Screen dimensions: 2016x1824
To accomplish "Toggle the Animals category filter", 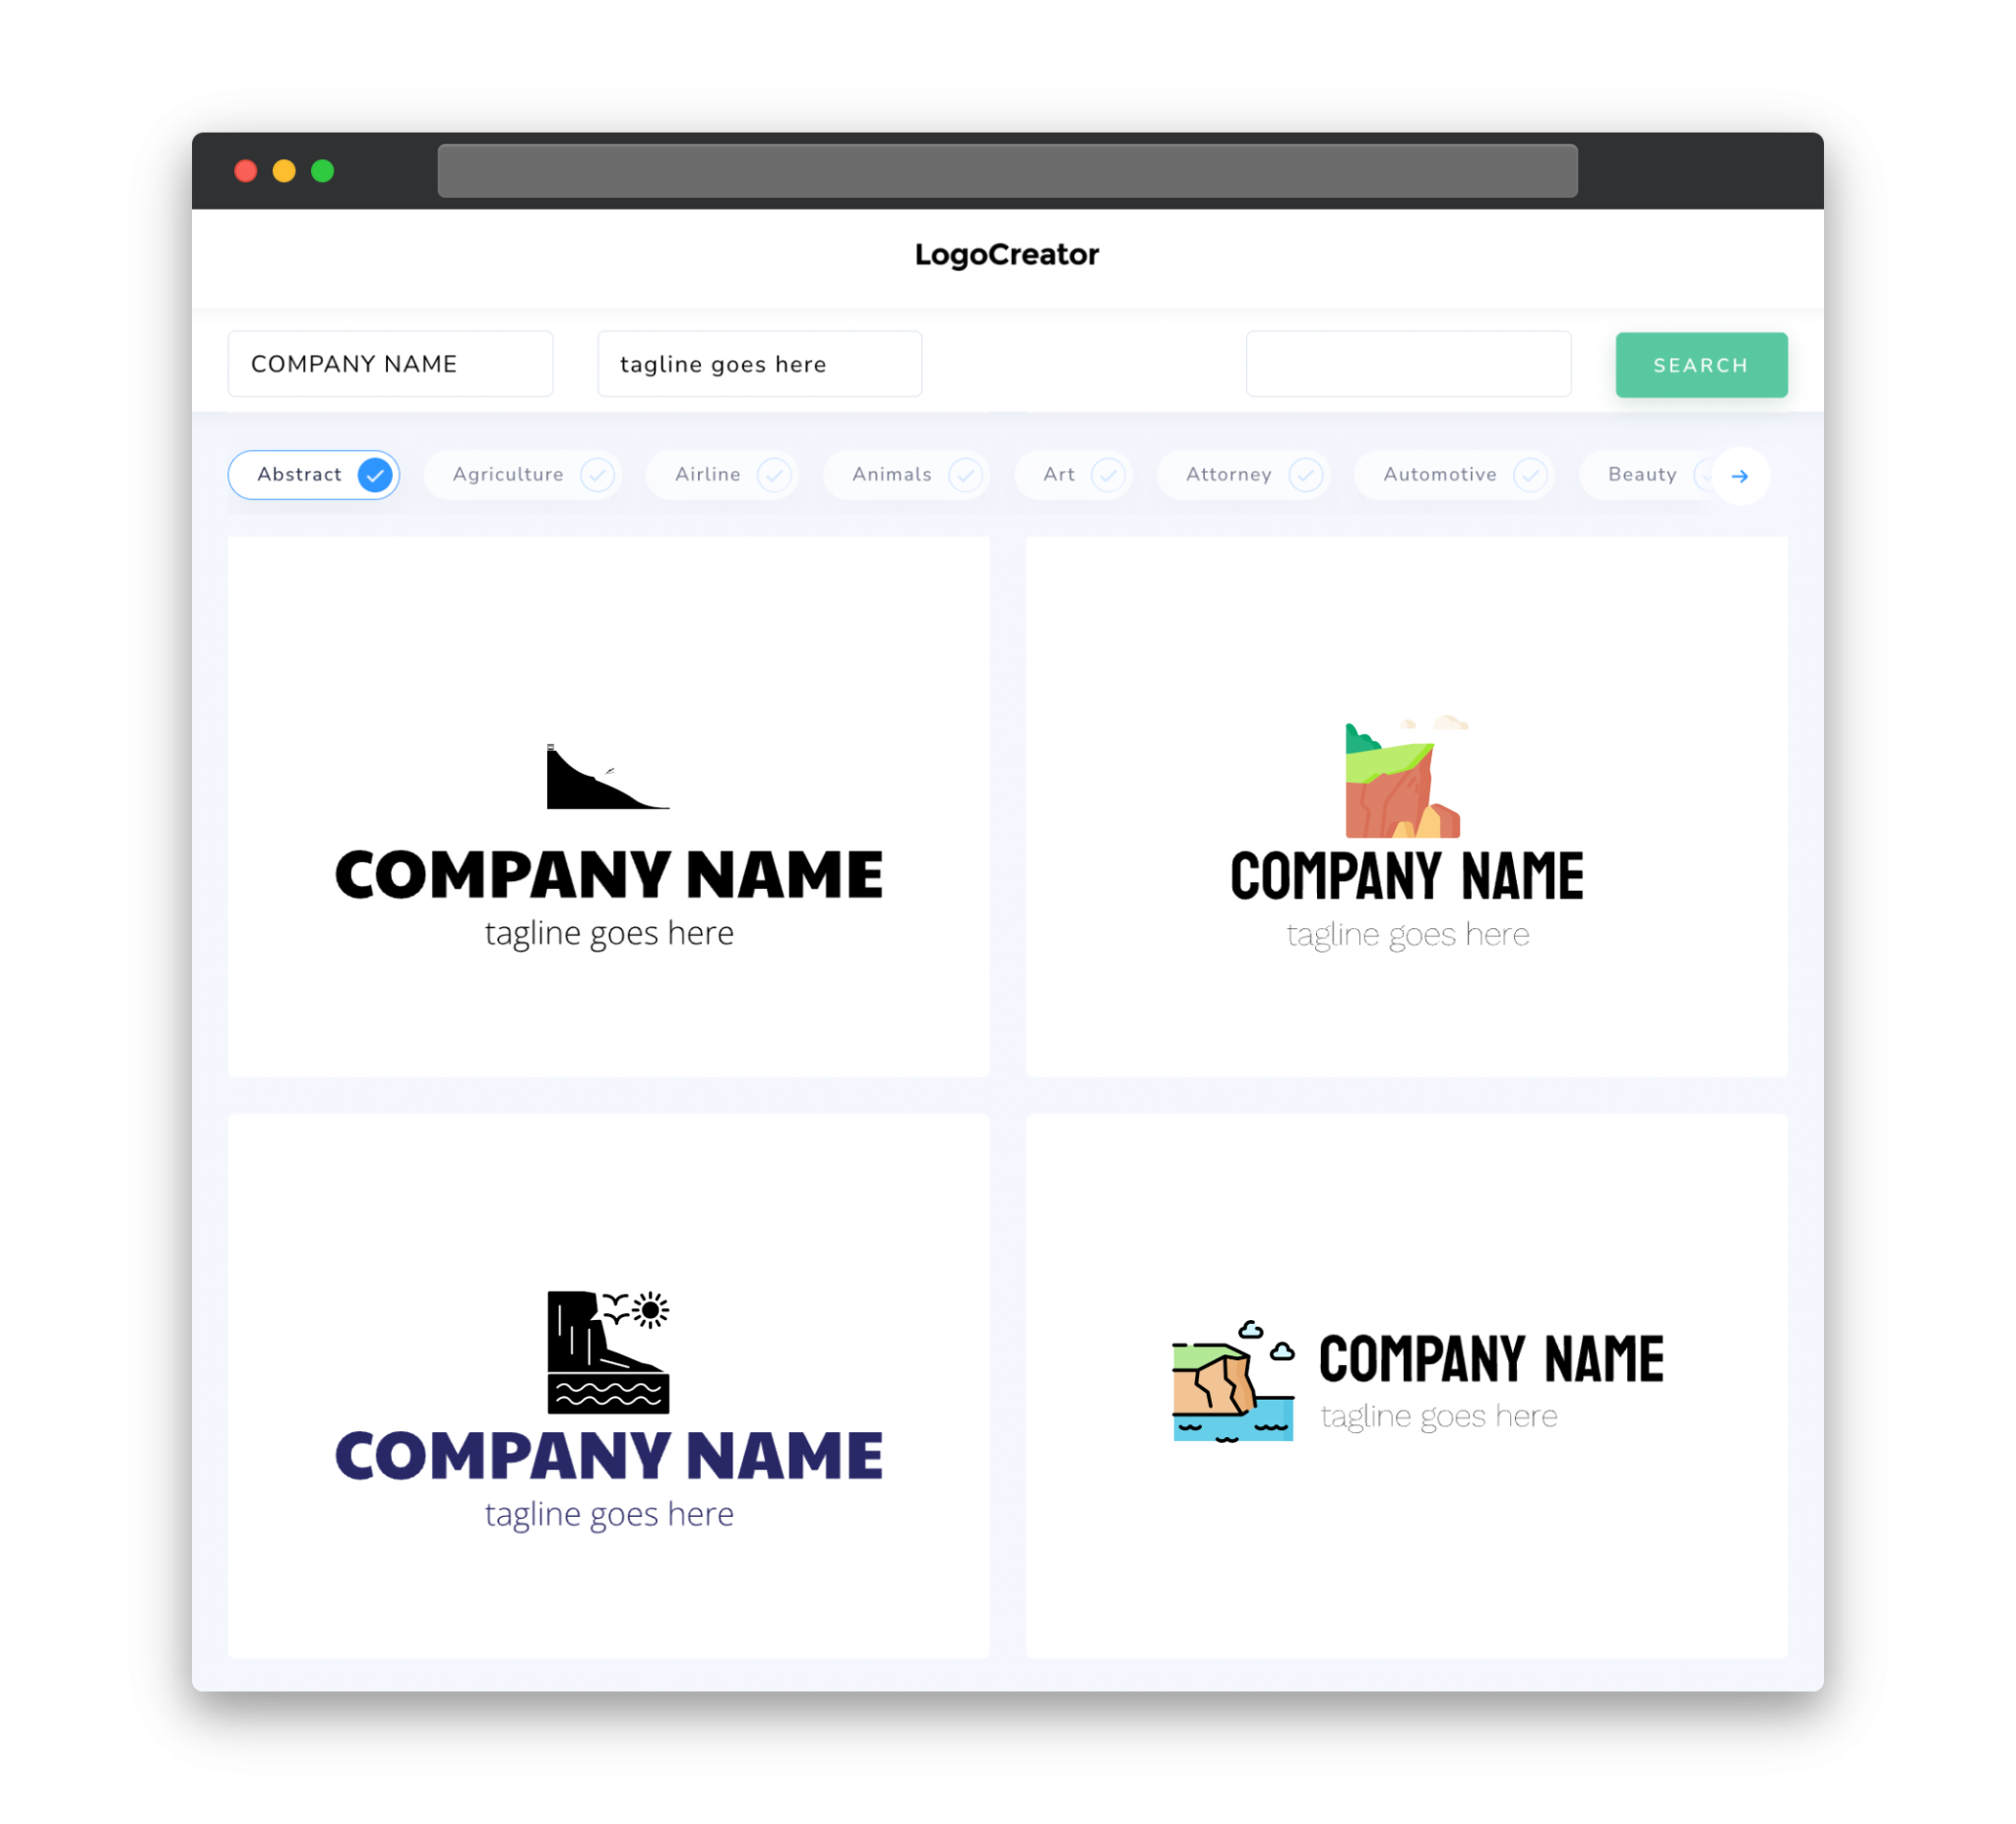I will pos(910,474).
